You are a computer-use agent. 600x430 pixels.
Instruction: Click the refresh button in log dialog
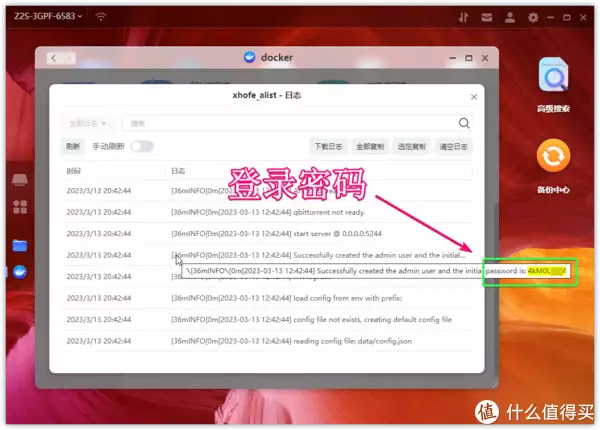pyautogui.click(x=73, y=147)
